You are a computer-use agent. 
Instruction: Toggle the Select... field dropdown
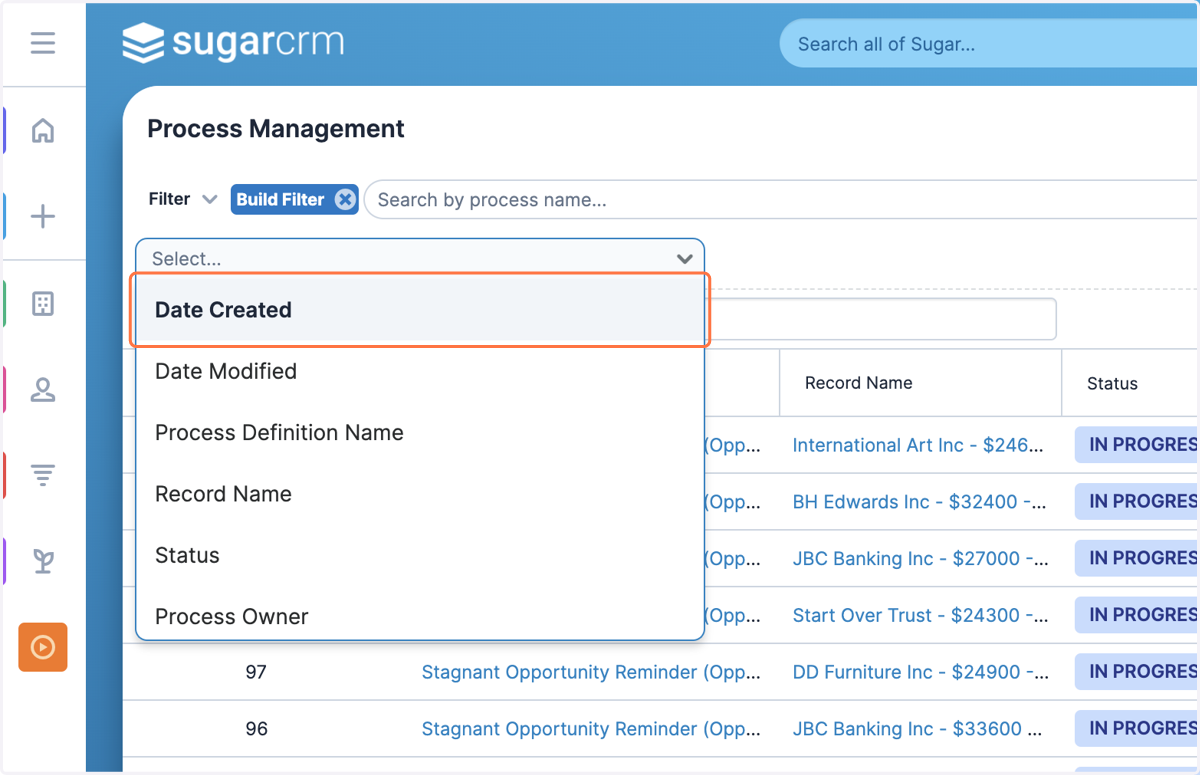pos(420,258)
